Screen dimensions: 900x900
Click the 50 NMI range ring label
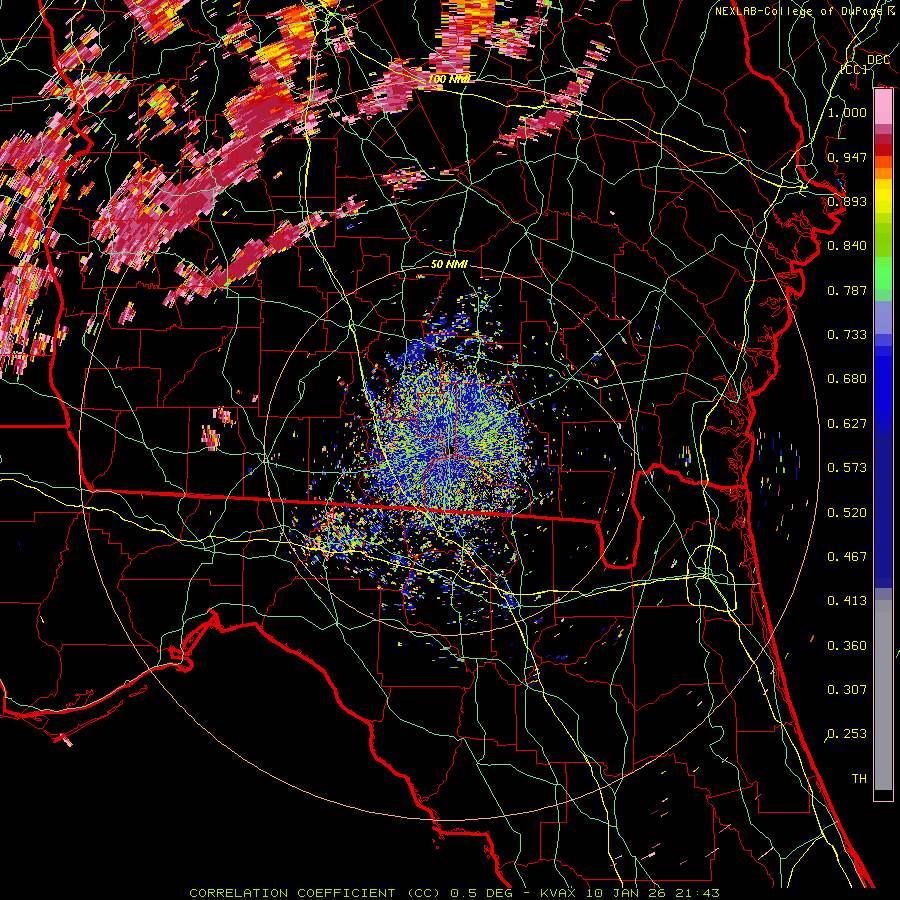pos(449,264)
